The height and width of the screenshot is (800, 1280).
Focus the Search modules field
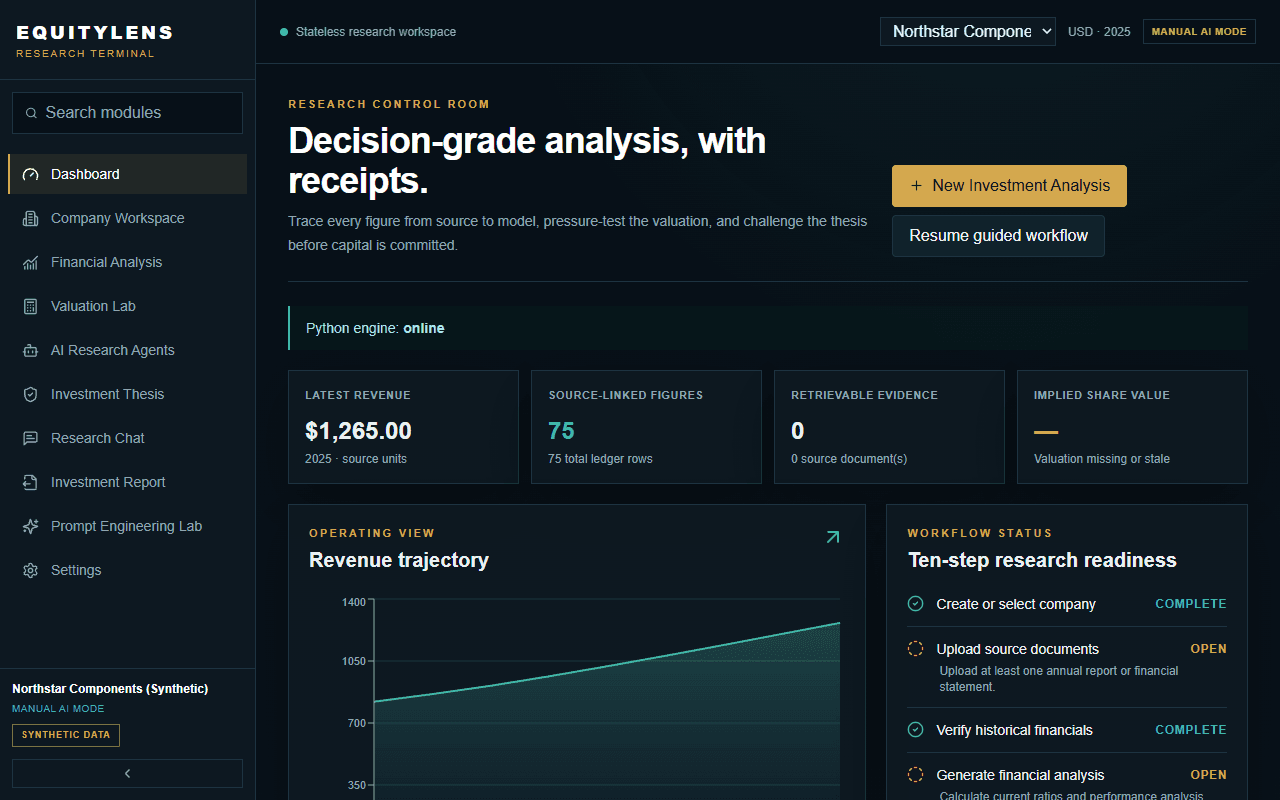pos(127,113)
